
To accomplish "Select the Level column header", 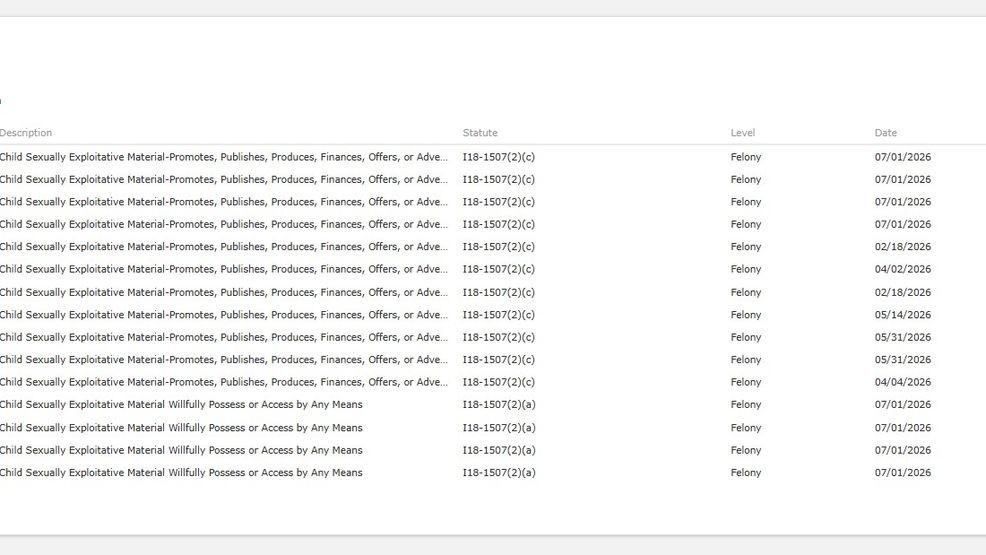I will coord(743,133).
